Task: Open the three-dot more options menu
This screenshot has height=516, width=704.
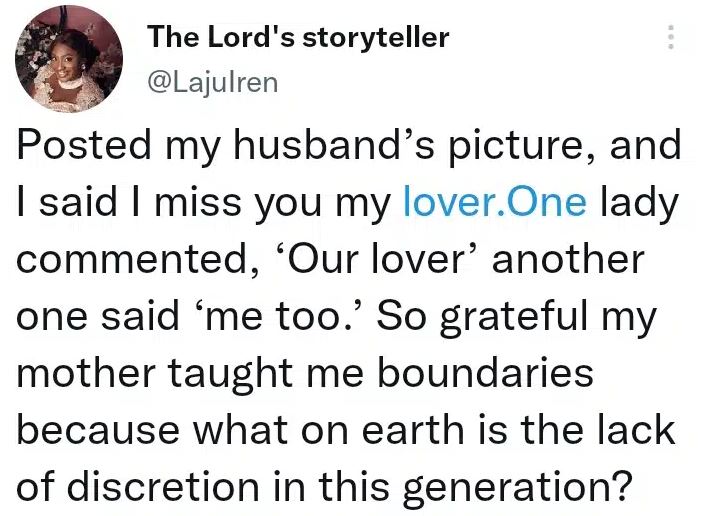Action: (670, 38)
